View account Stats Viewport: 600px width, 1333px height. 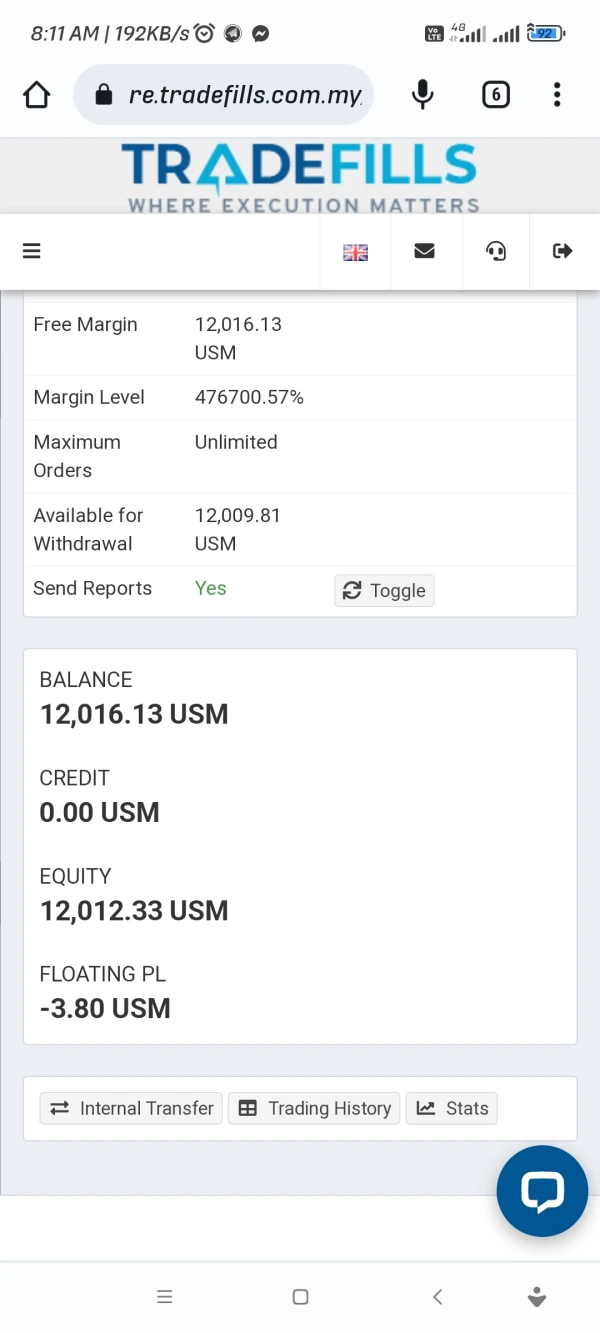click(452, 1108)
